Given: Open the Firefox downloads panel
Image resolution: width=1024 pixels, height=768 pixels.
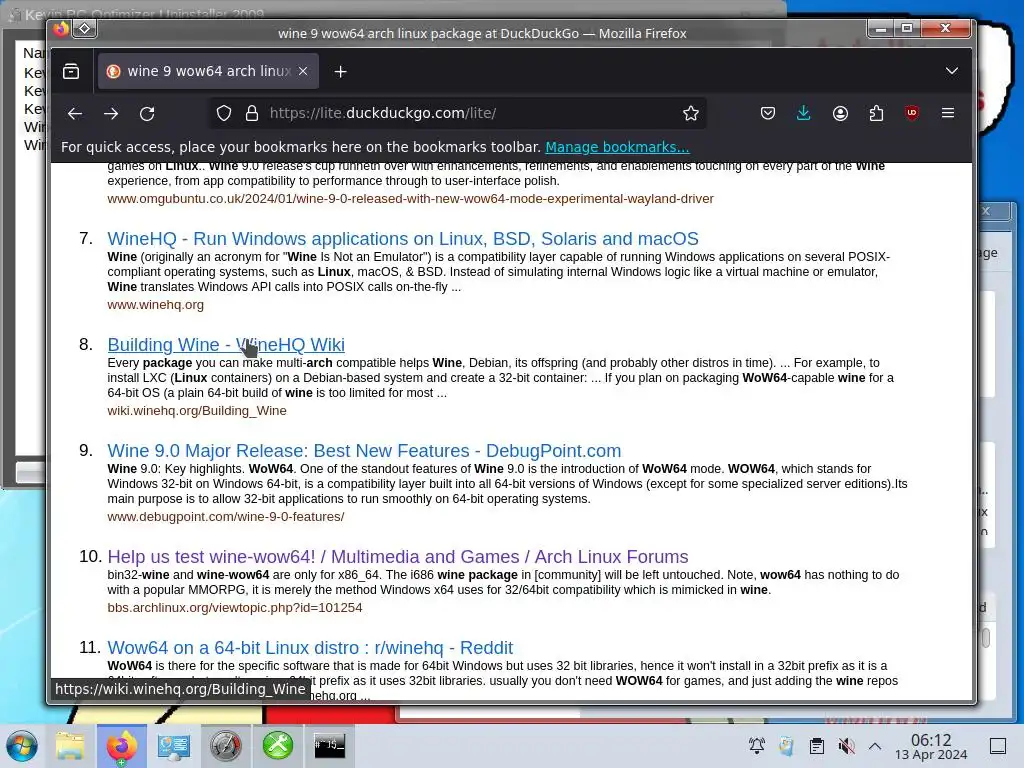Looking at the screenshot, I should coord(804,114).
